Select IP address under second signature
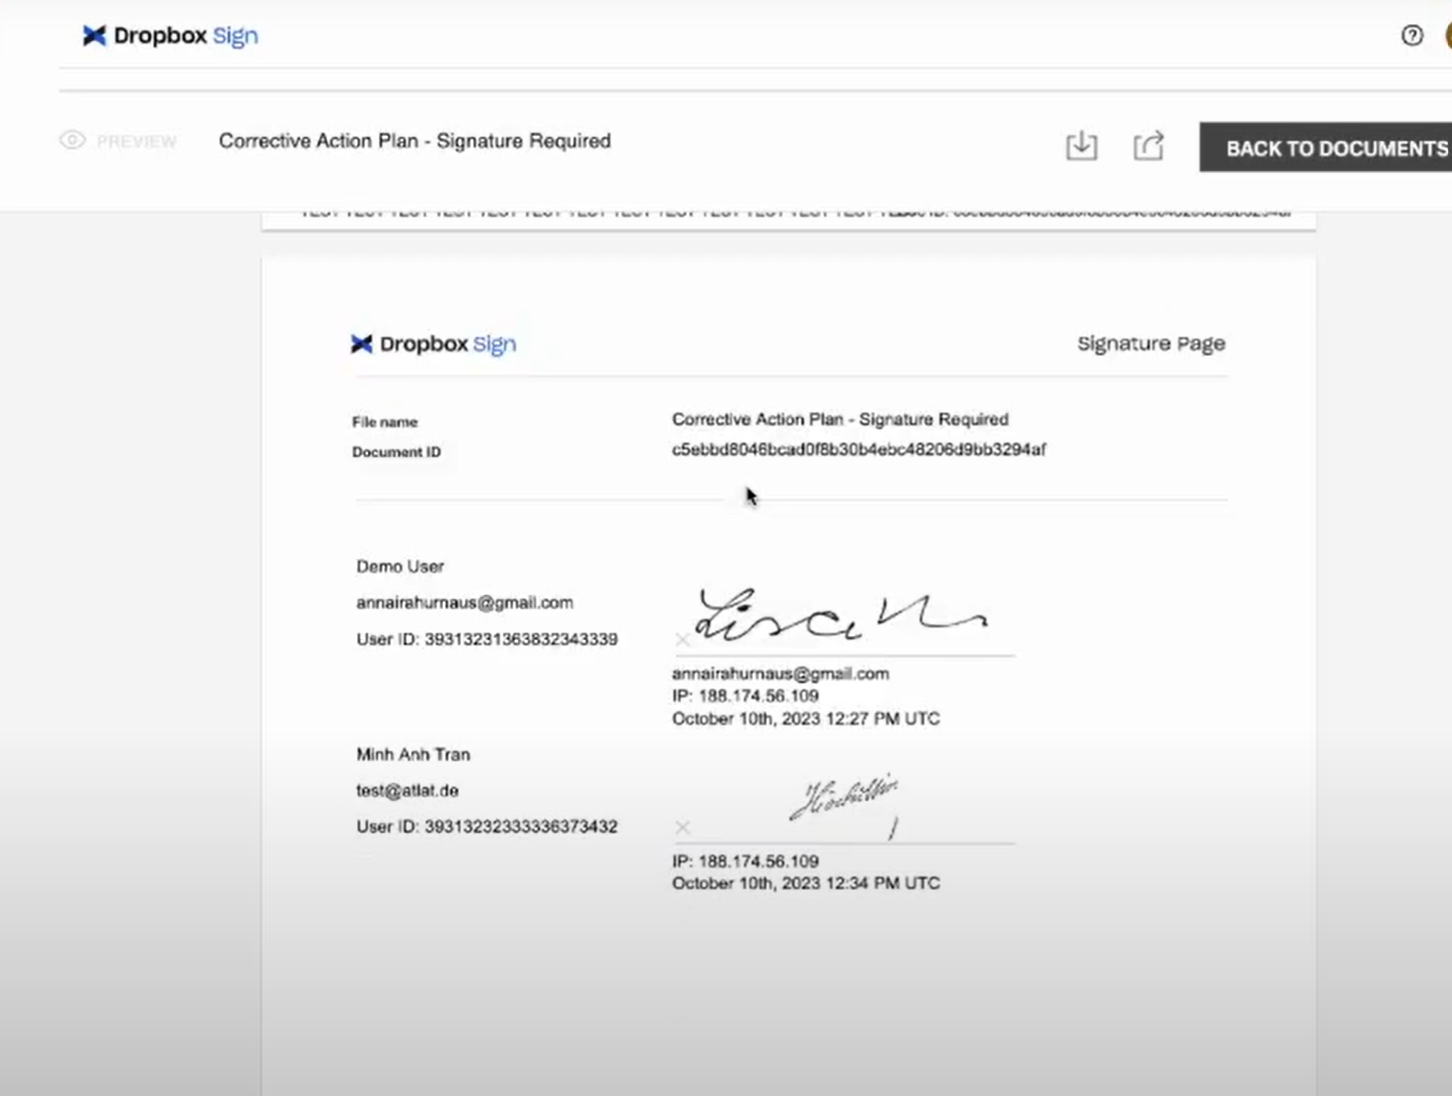The image size is (1452, 1096). (x=745, y=861)
